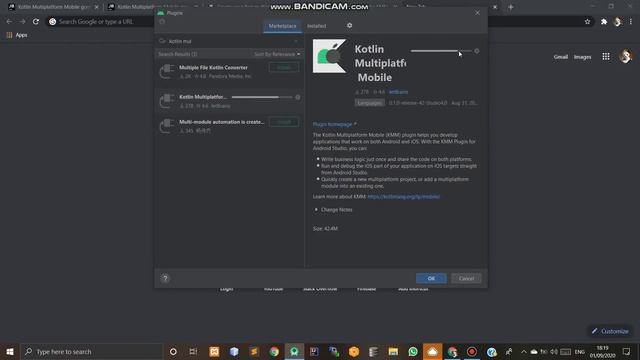Click Cancel in the Plugins dialog

(x=466, y=278)
